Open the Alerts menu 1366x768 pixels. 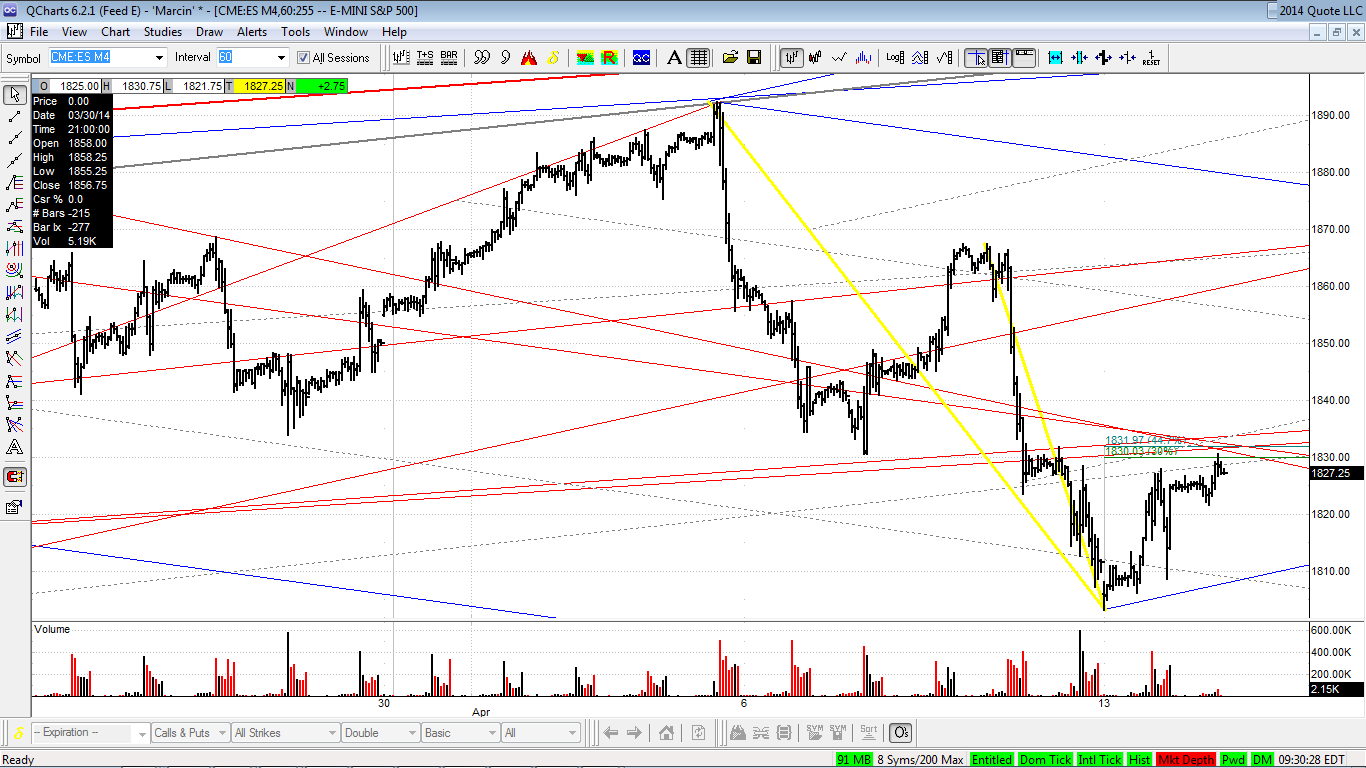pyautogui.click(x=252, y=32)
